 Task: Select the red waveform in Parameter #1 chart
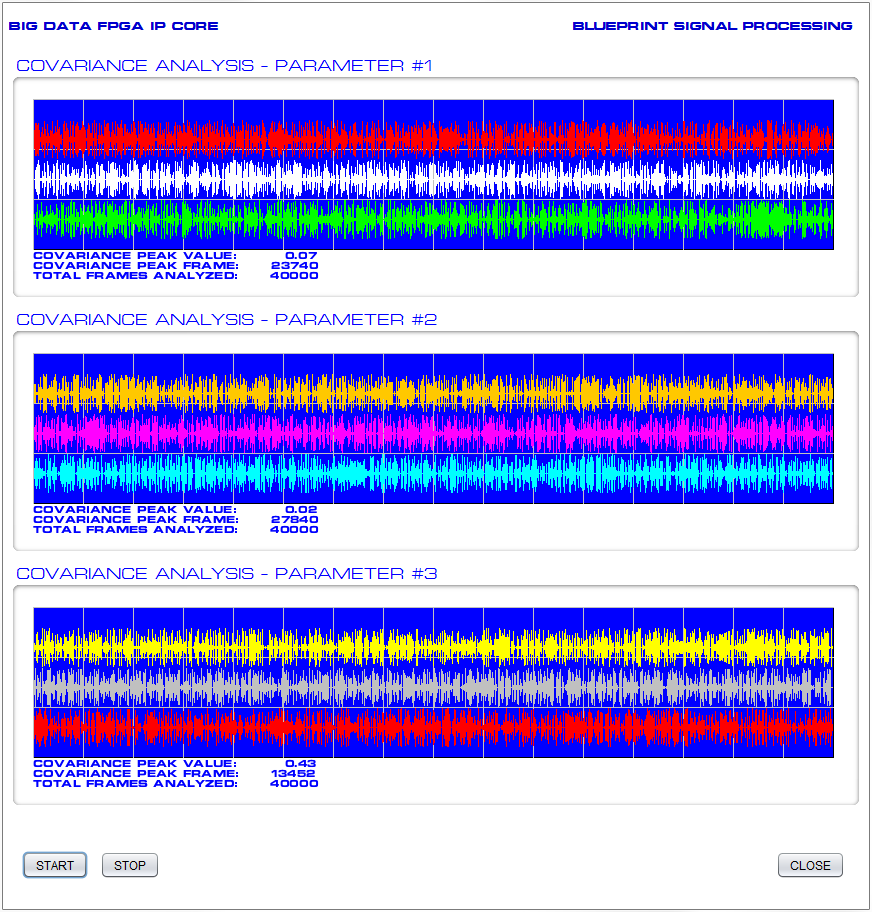[433, 137]
